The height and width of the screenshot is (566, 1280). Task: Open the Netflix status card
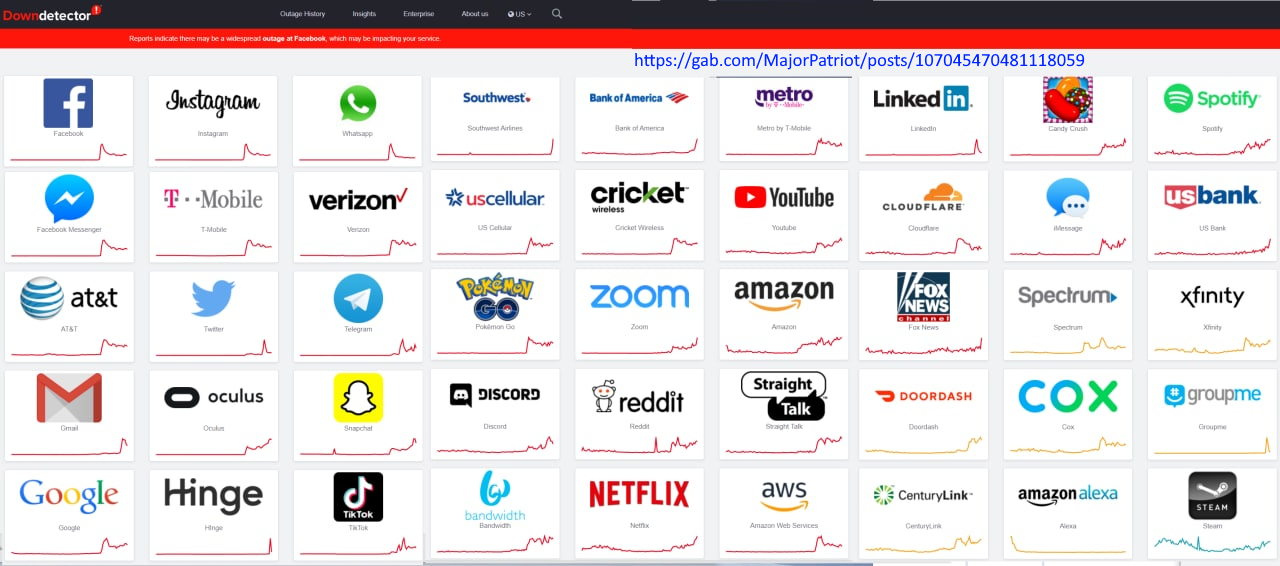pyautogui.click(x=639, y=513)
